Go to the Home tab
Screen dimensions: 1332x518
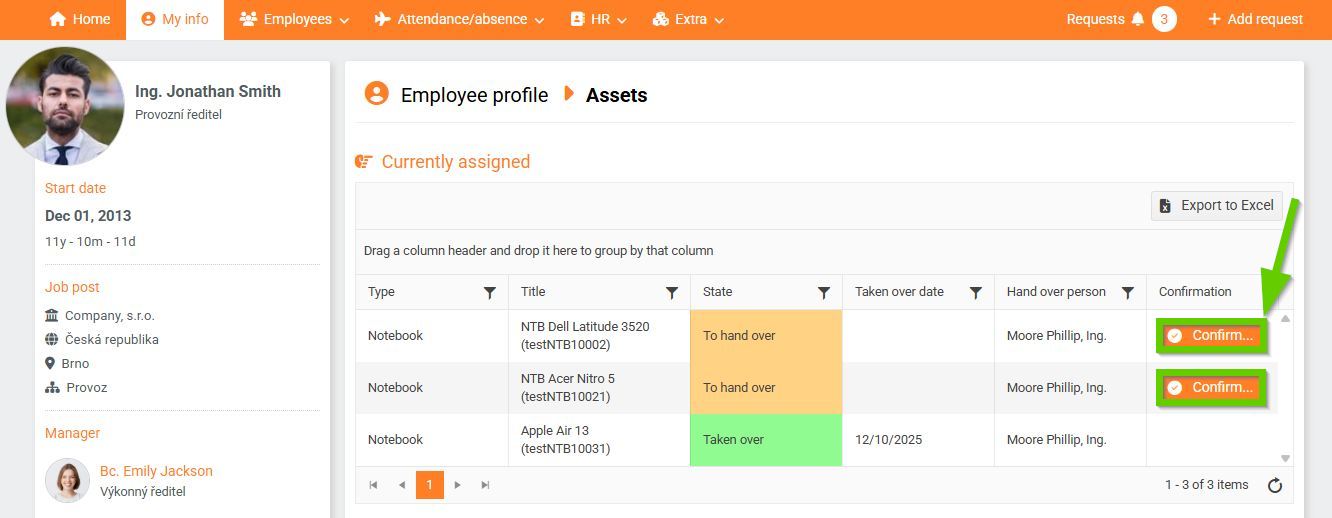[x=79, y=19]
